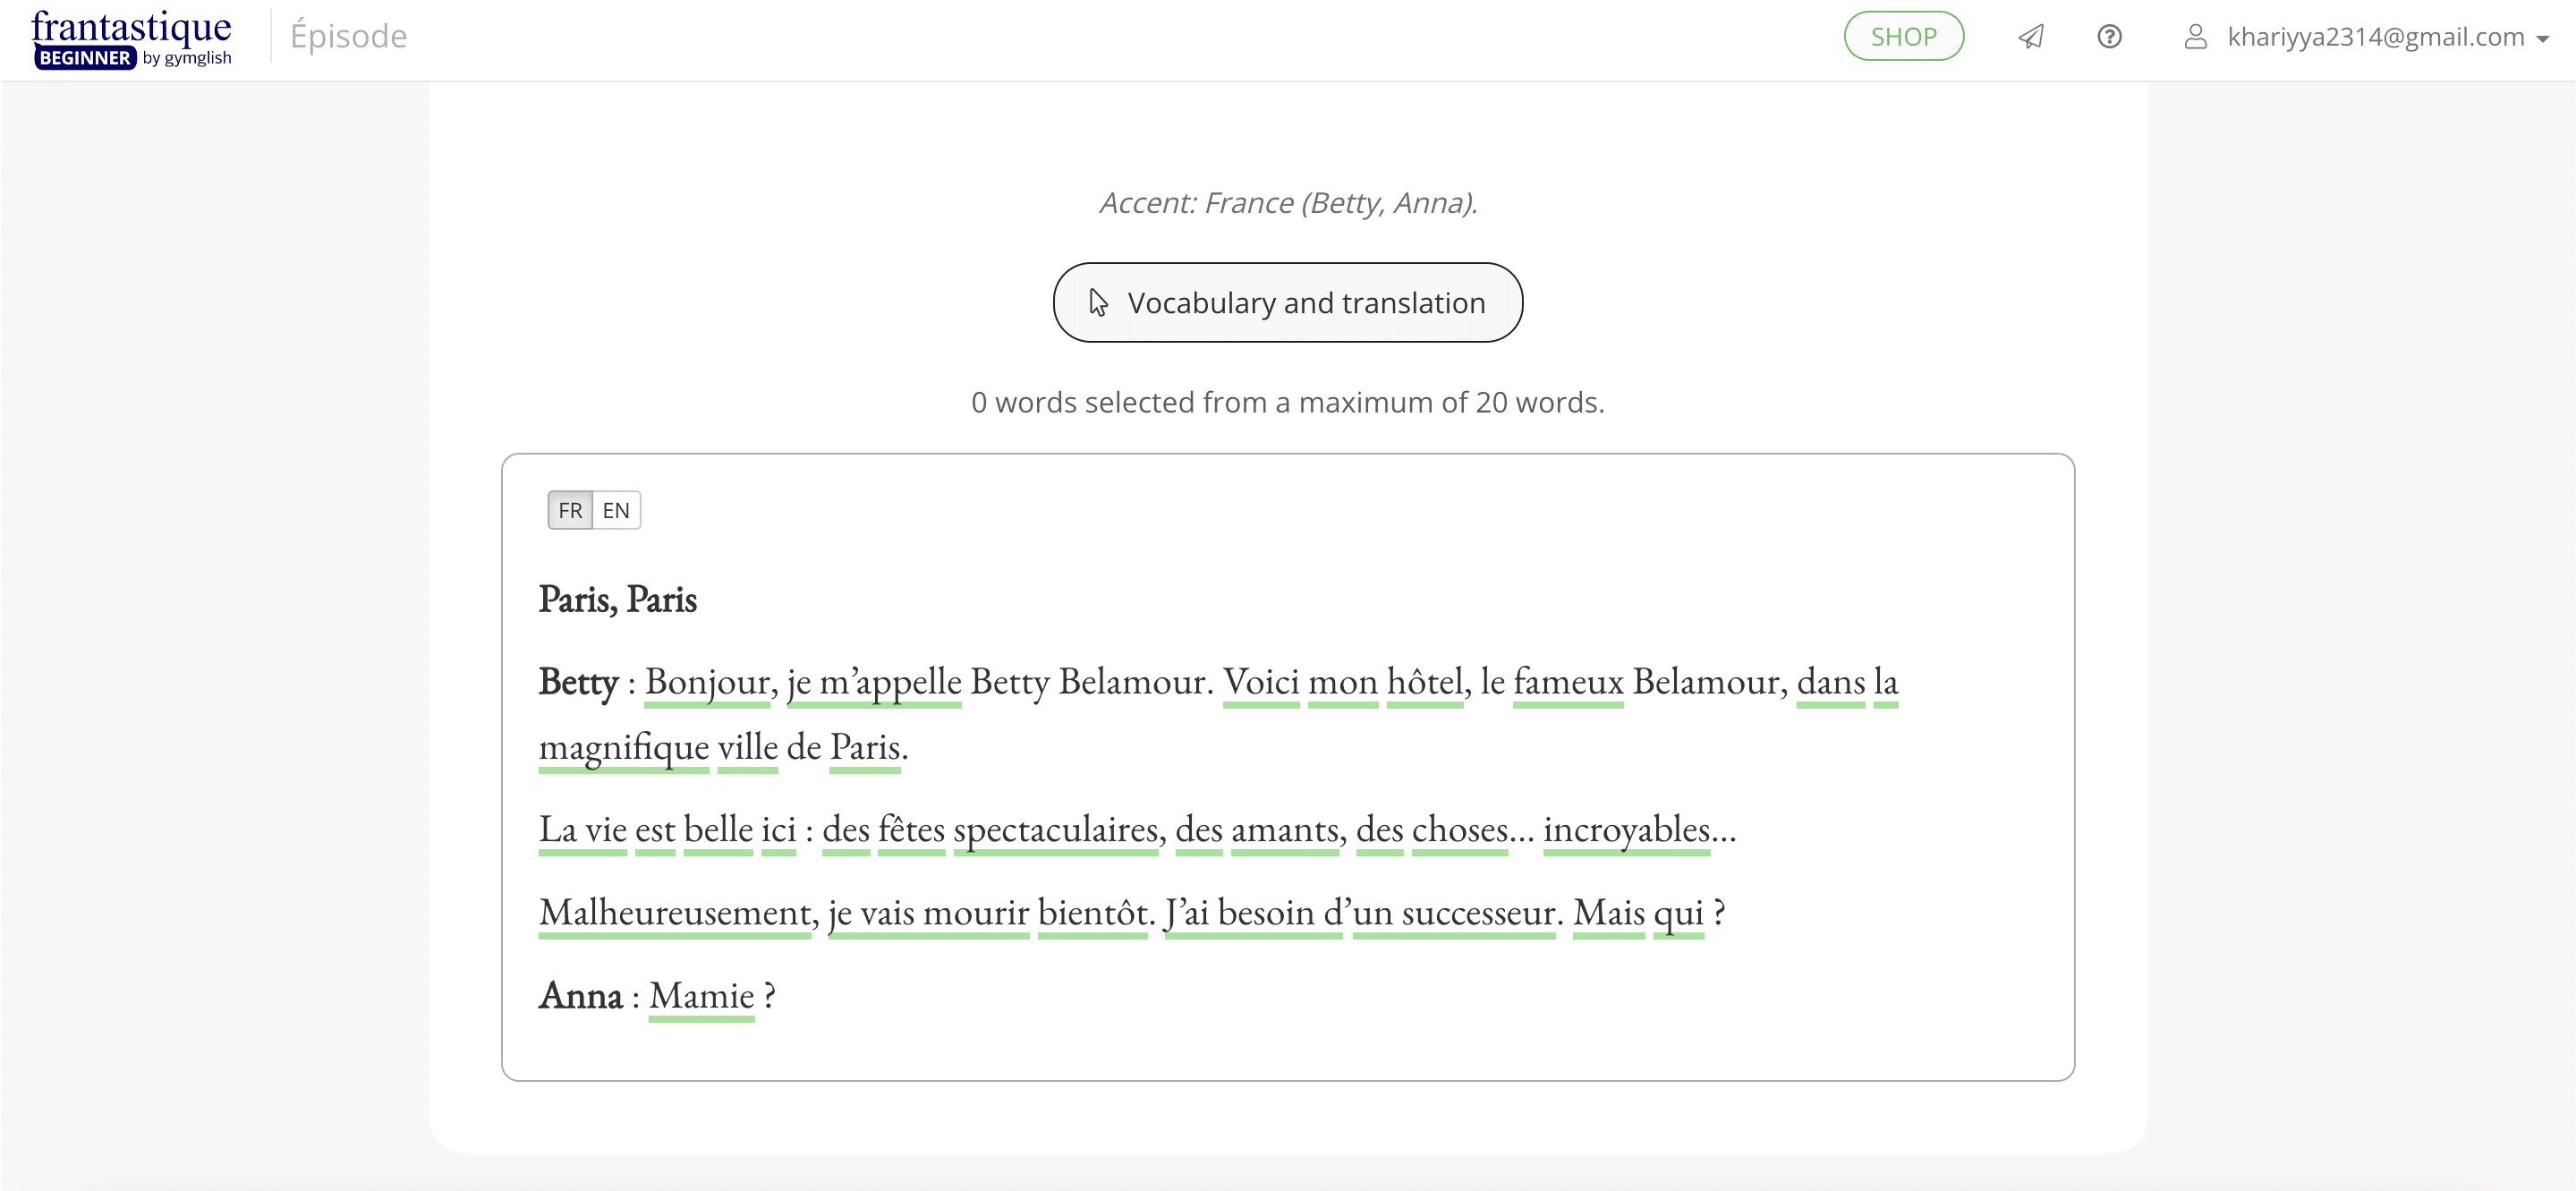The image size is (2576, 1191).
Task: Click the Frantastique Beginner logo
Action: (x=131, y=38)
